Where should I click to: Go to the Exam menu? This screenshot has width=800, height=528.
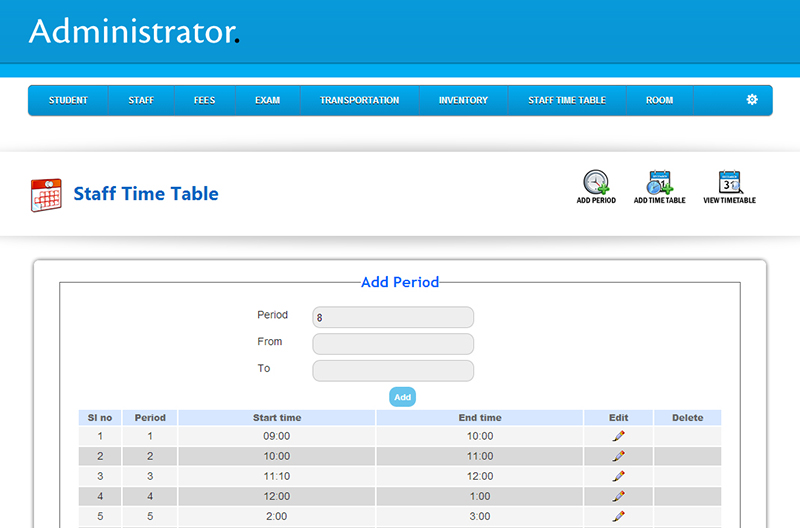267,100
